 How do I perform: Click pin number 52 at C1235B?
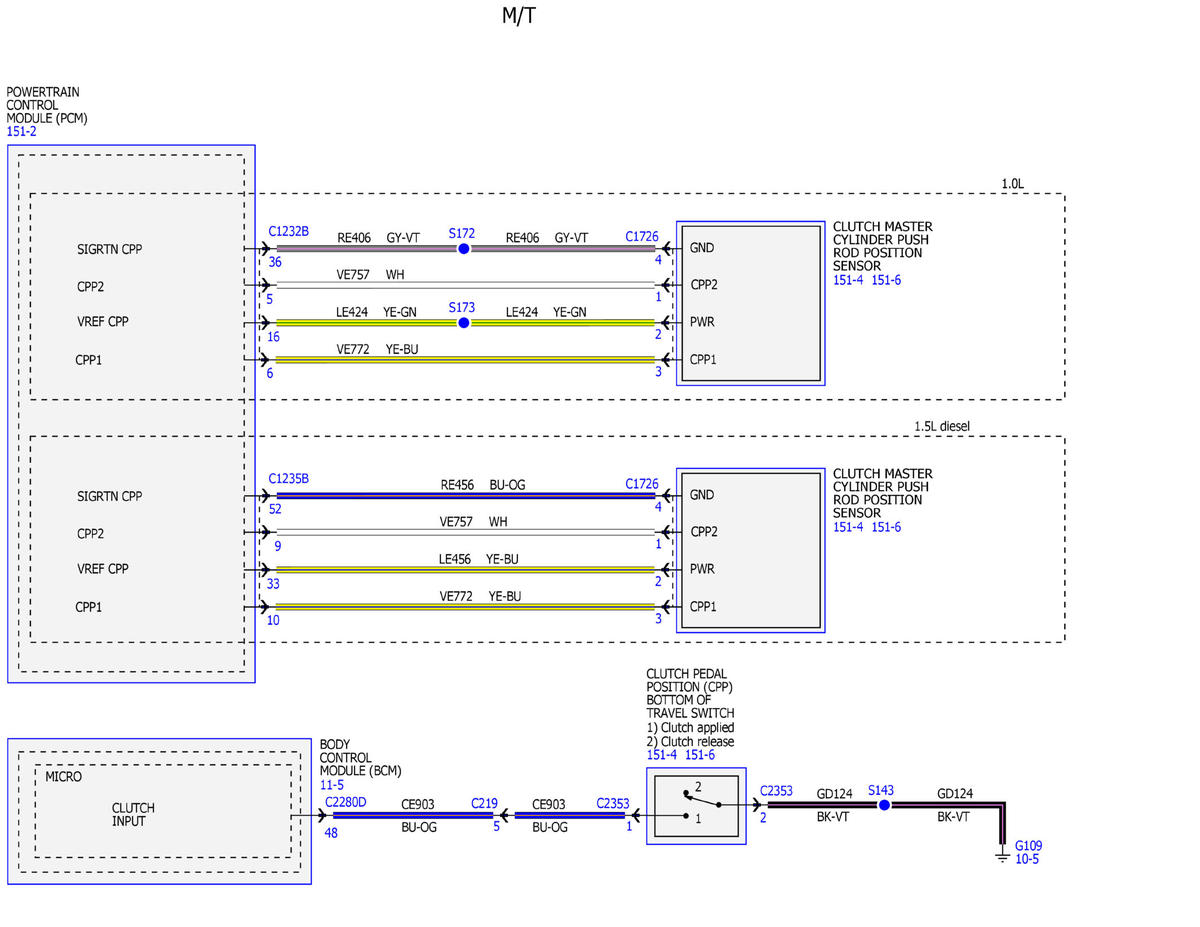tap(275, 508)
